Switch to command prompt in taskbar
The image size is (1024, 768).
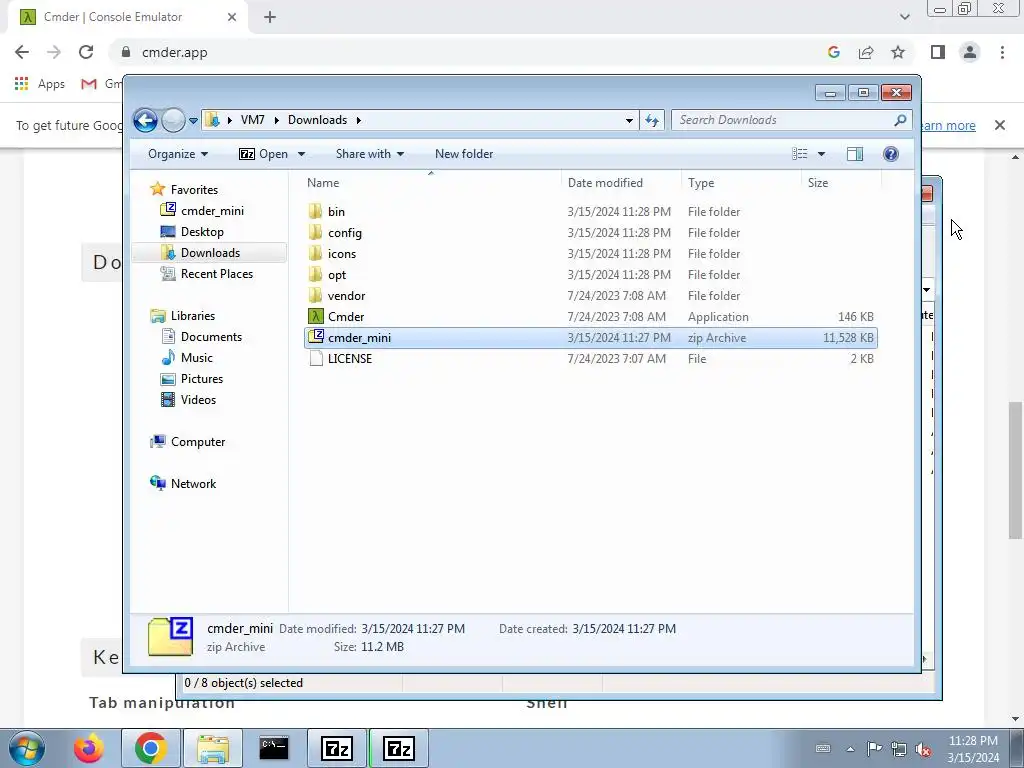click(274, 748)
